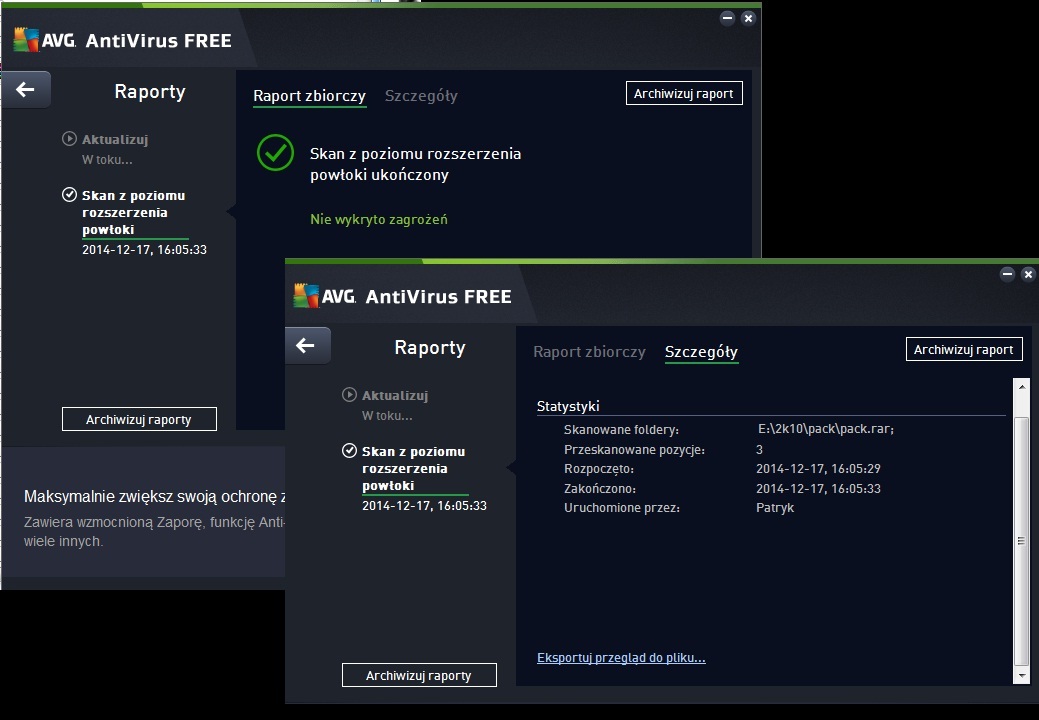Open Eksportuj przegląd do pliku link
Viewport: 1039px width, 720px height.
point(621,658)
